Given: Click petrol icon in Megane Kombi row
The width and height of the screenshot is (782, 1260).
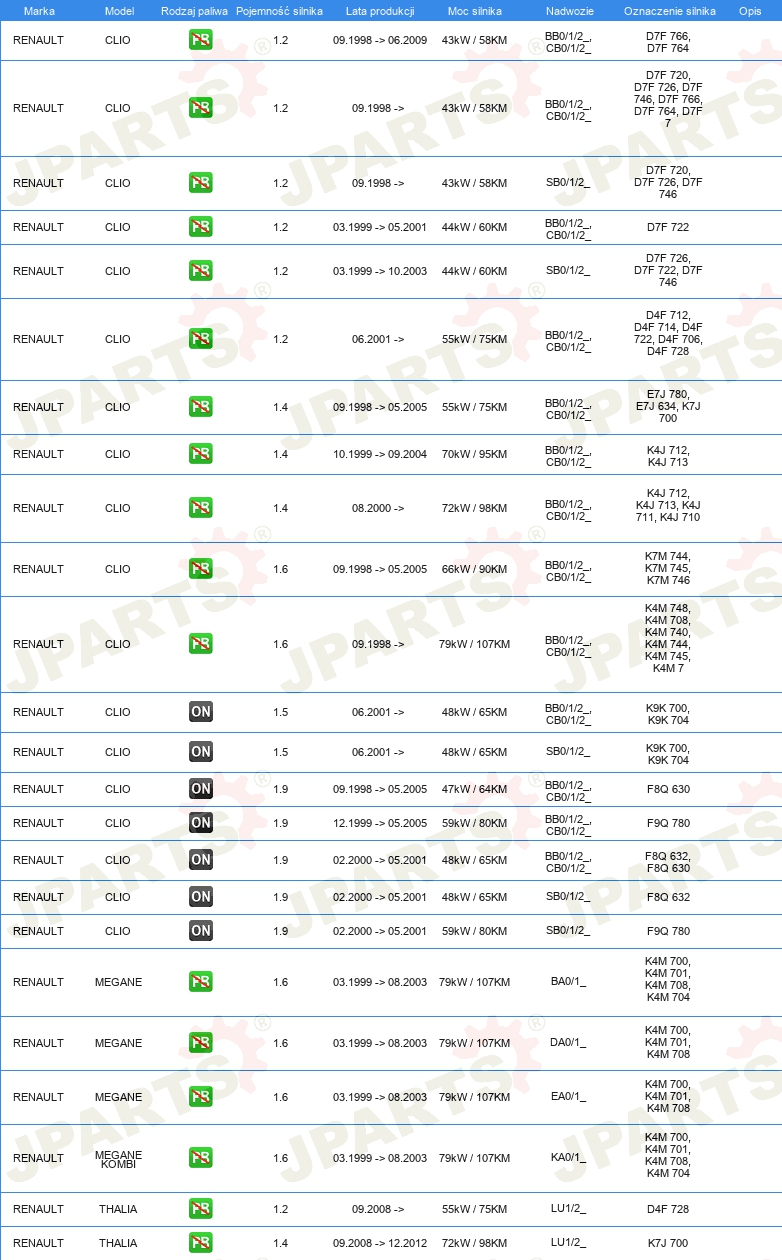Looking at the screenshot, I should [x=200, y=1158].
